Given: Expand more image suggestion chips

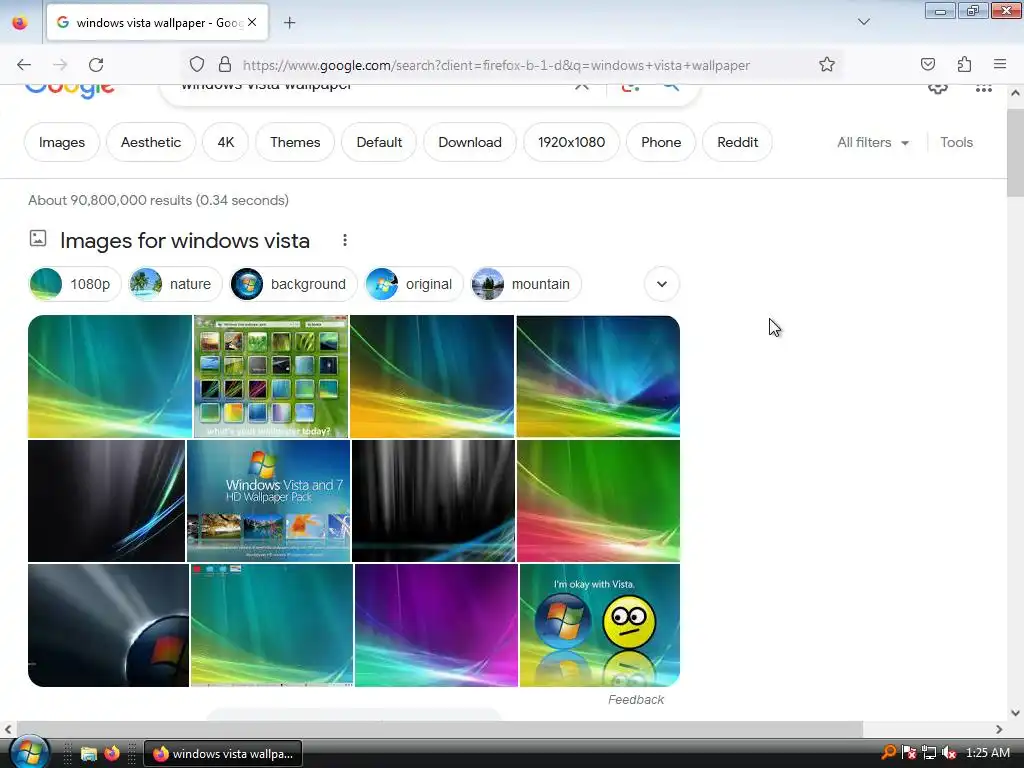Looking at the screenshot, I should (x=662, y=284).
